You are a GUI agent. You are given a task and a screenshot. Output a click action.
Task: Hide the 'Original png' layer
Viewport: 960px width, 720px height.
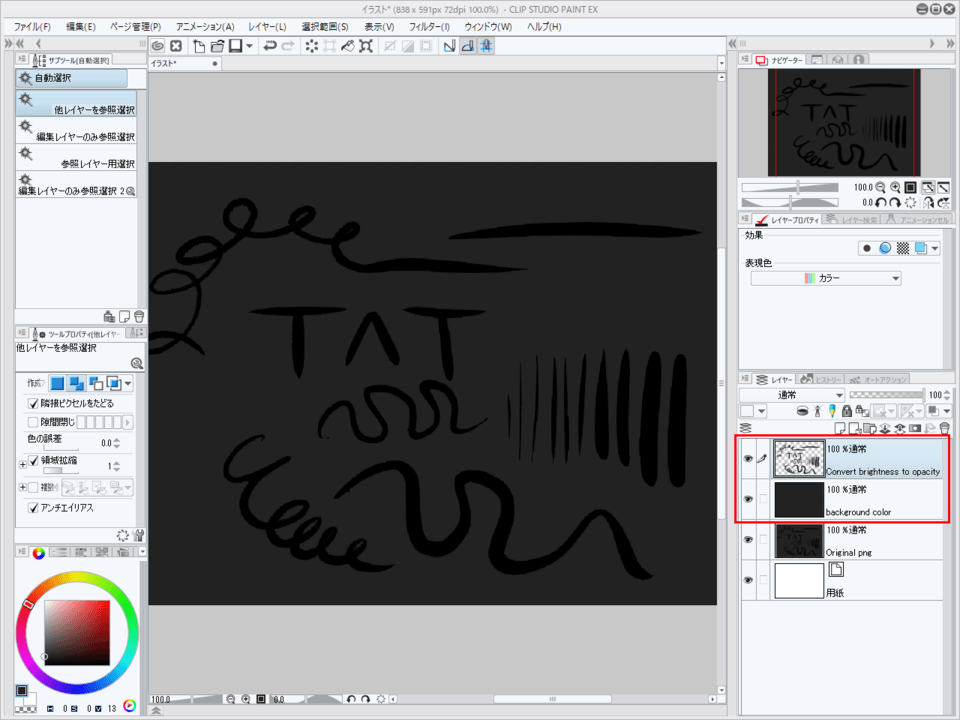tap(747, 538)
